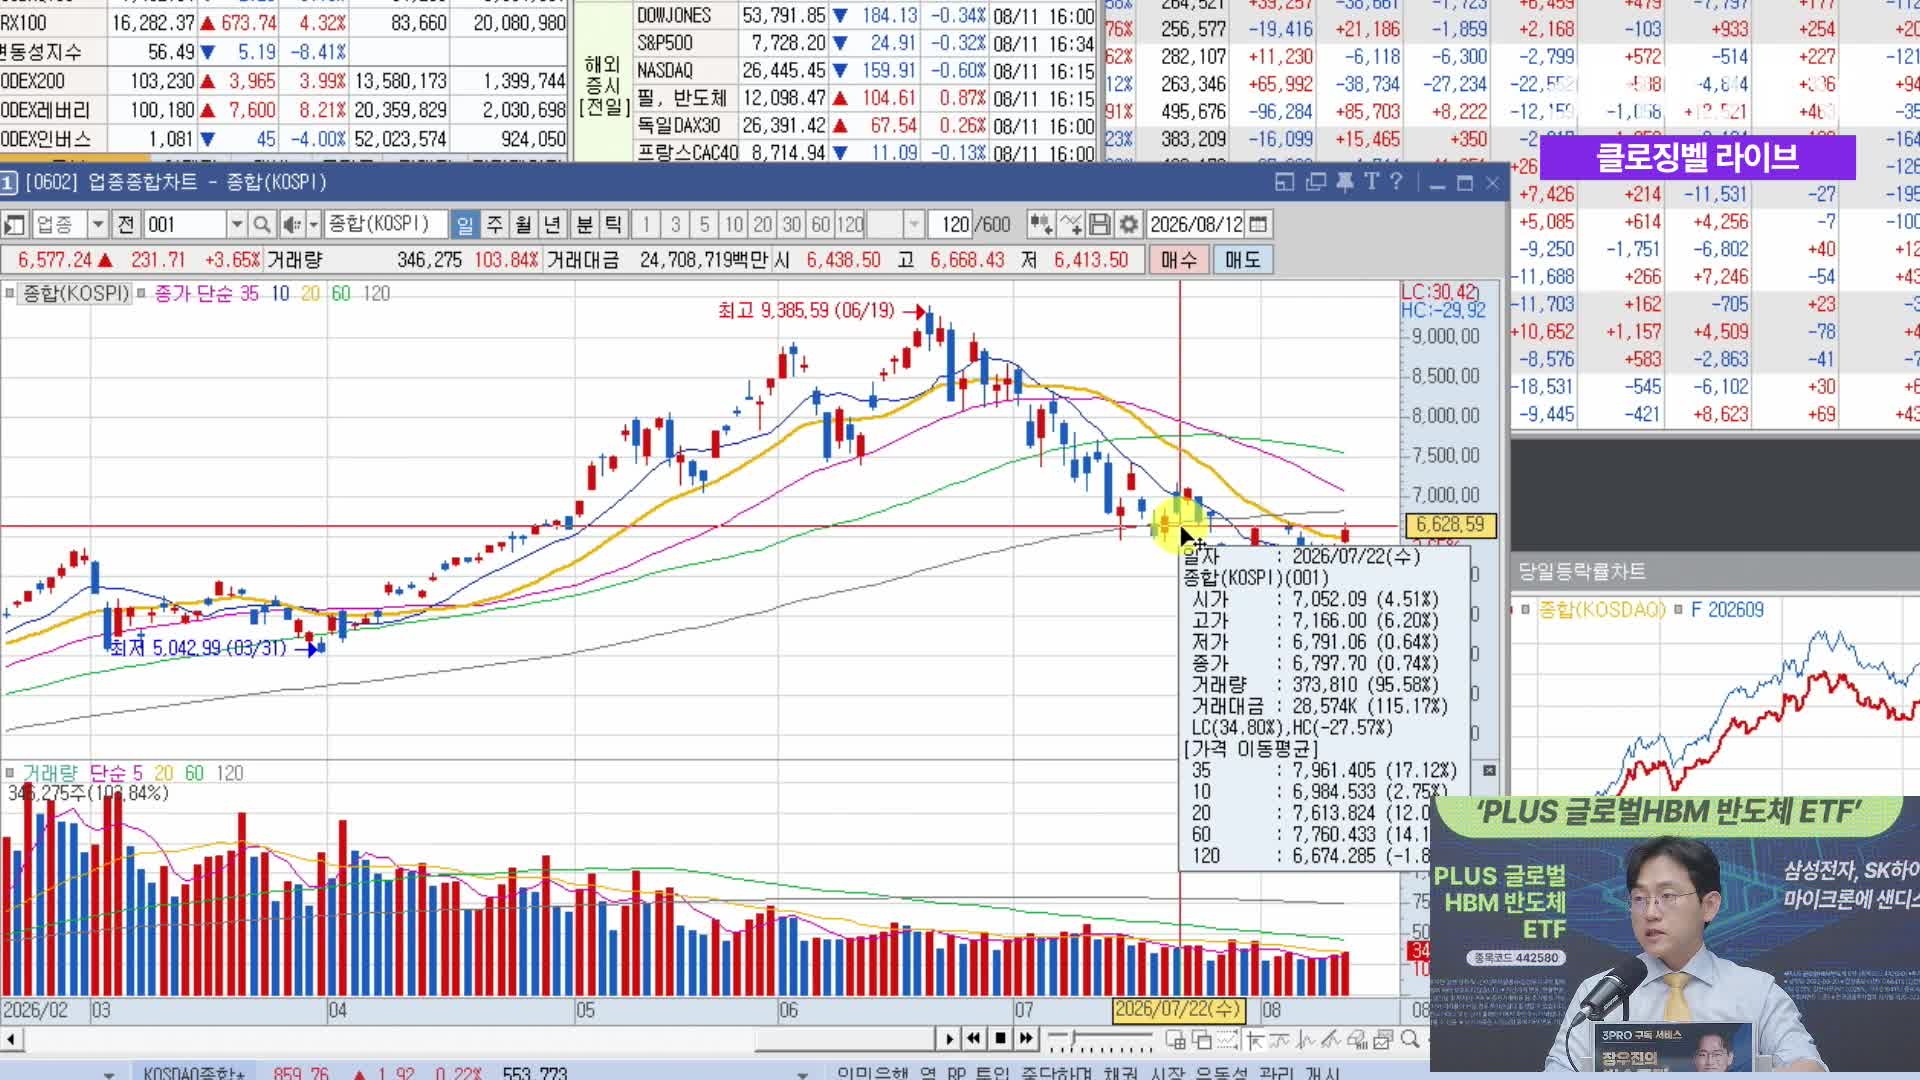Play chart replay with the play arrow
The height and width of the screenshot is (1080, 1920).
949,1039
